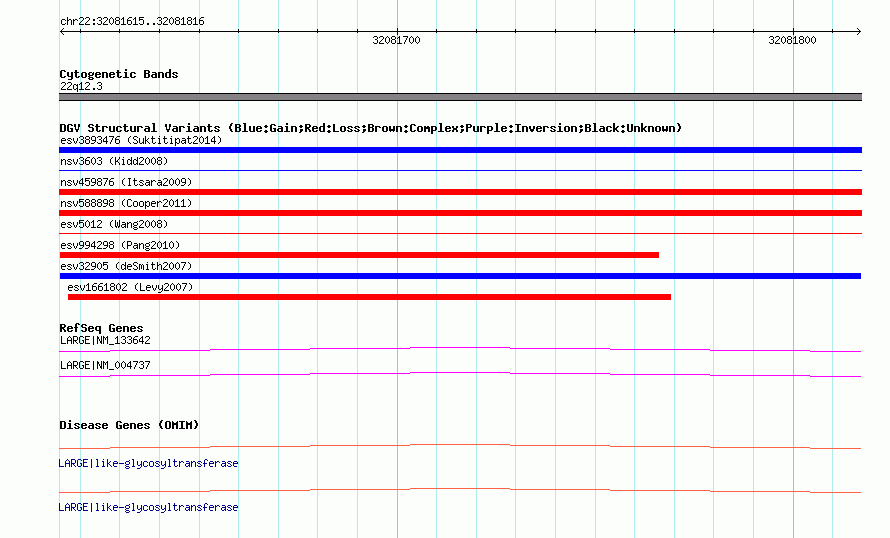Select the gray cytogenetic band bar

coord(460,97)
